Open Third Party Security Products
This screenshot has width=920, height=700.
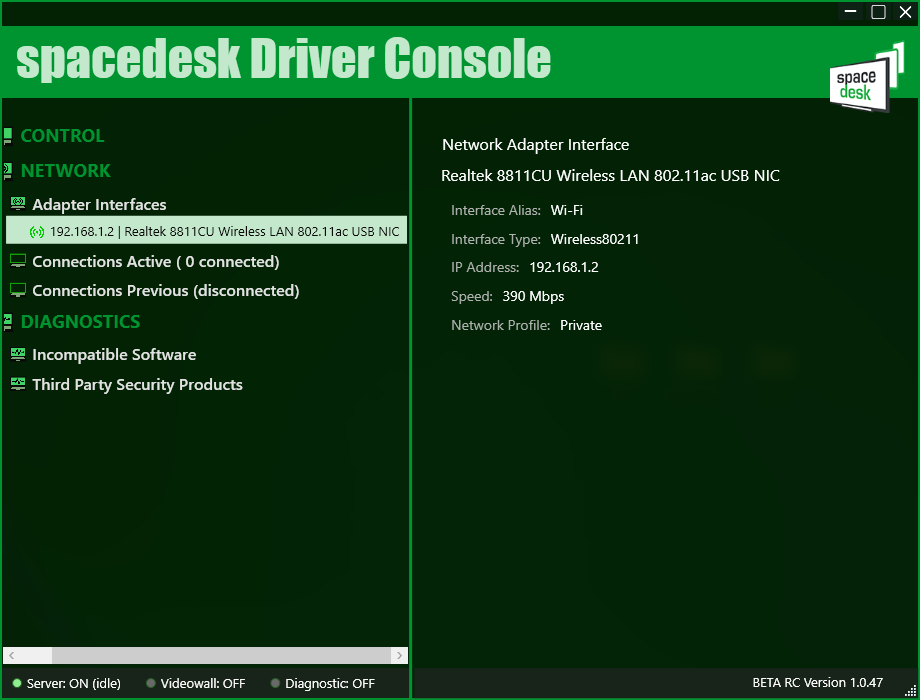(137, 384)
